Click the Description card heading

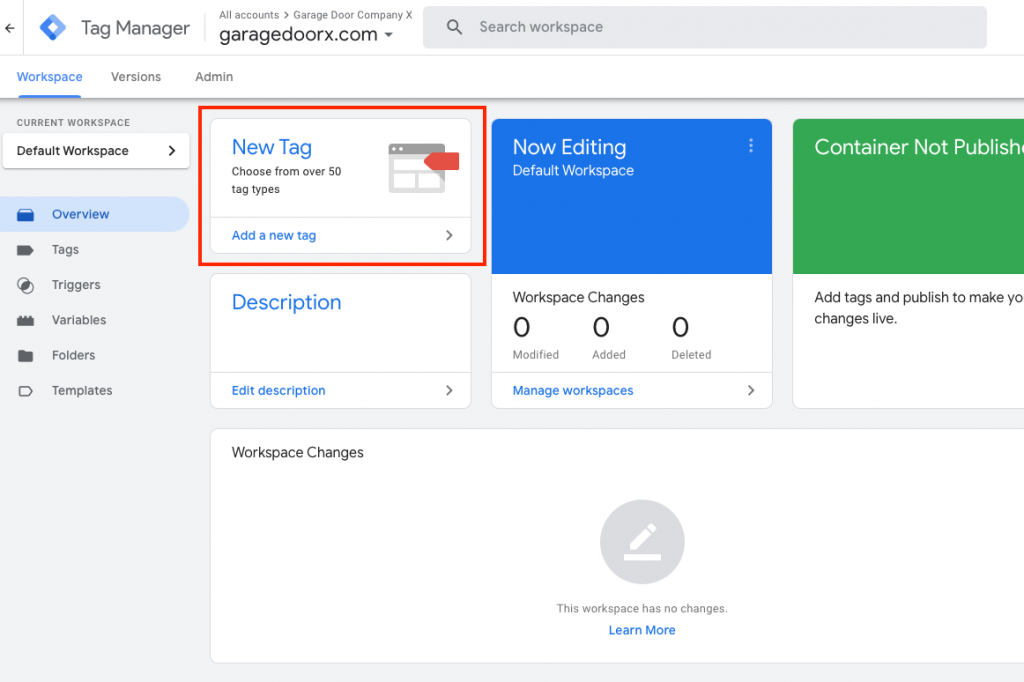click(286, 302)
